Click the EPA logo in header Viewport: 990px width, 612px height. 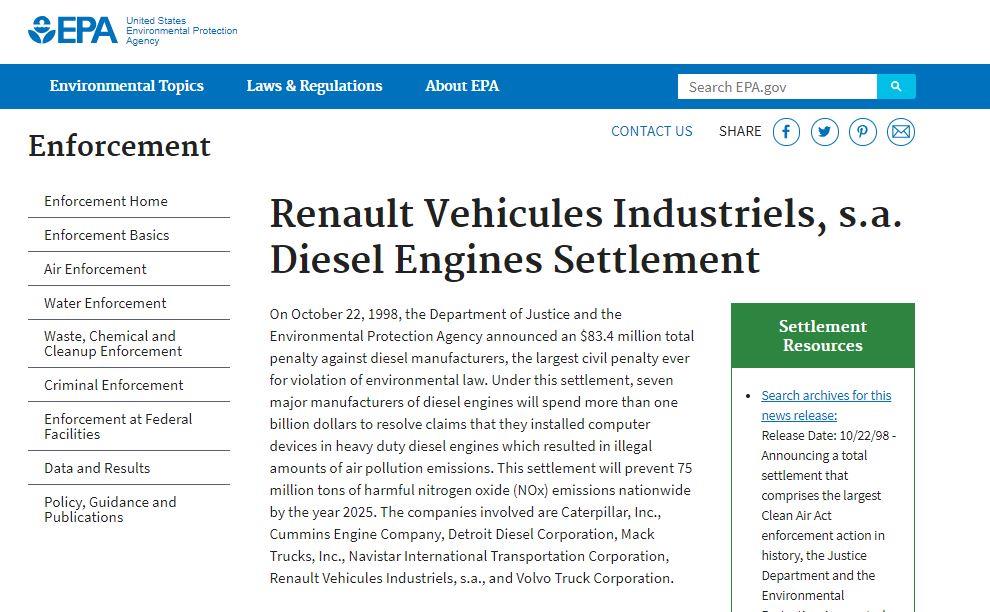pyautogui.click(x=73, y=30)
